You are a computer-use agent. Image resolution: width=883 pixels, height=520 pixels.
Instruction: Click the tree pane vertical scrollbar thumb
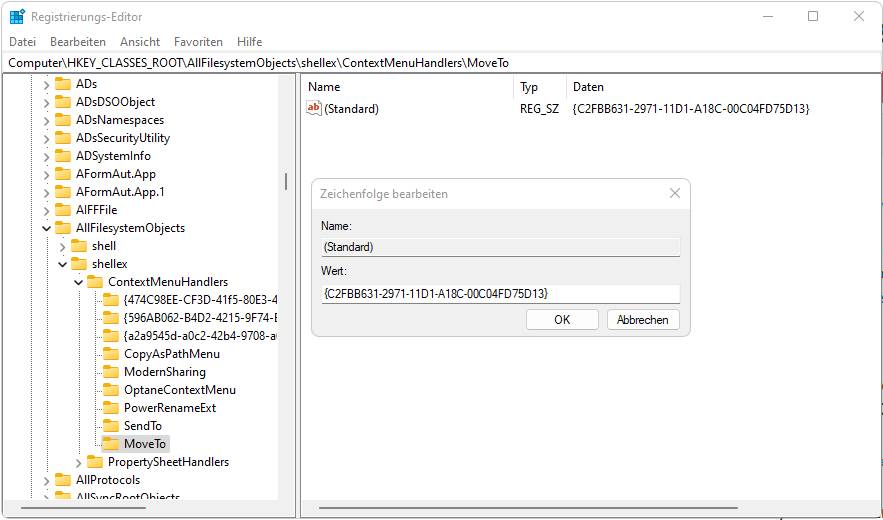[286, 181]
